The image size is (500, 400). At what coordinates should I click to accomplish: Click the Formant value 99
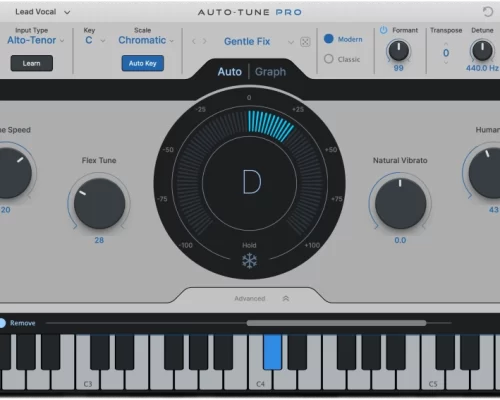pyautogui.click(x=398, y=68)
